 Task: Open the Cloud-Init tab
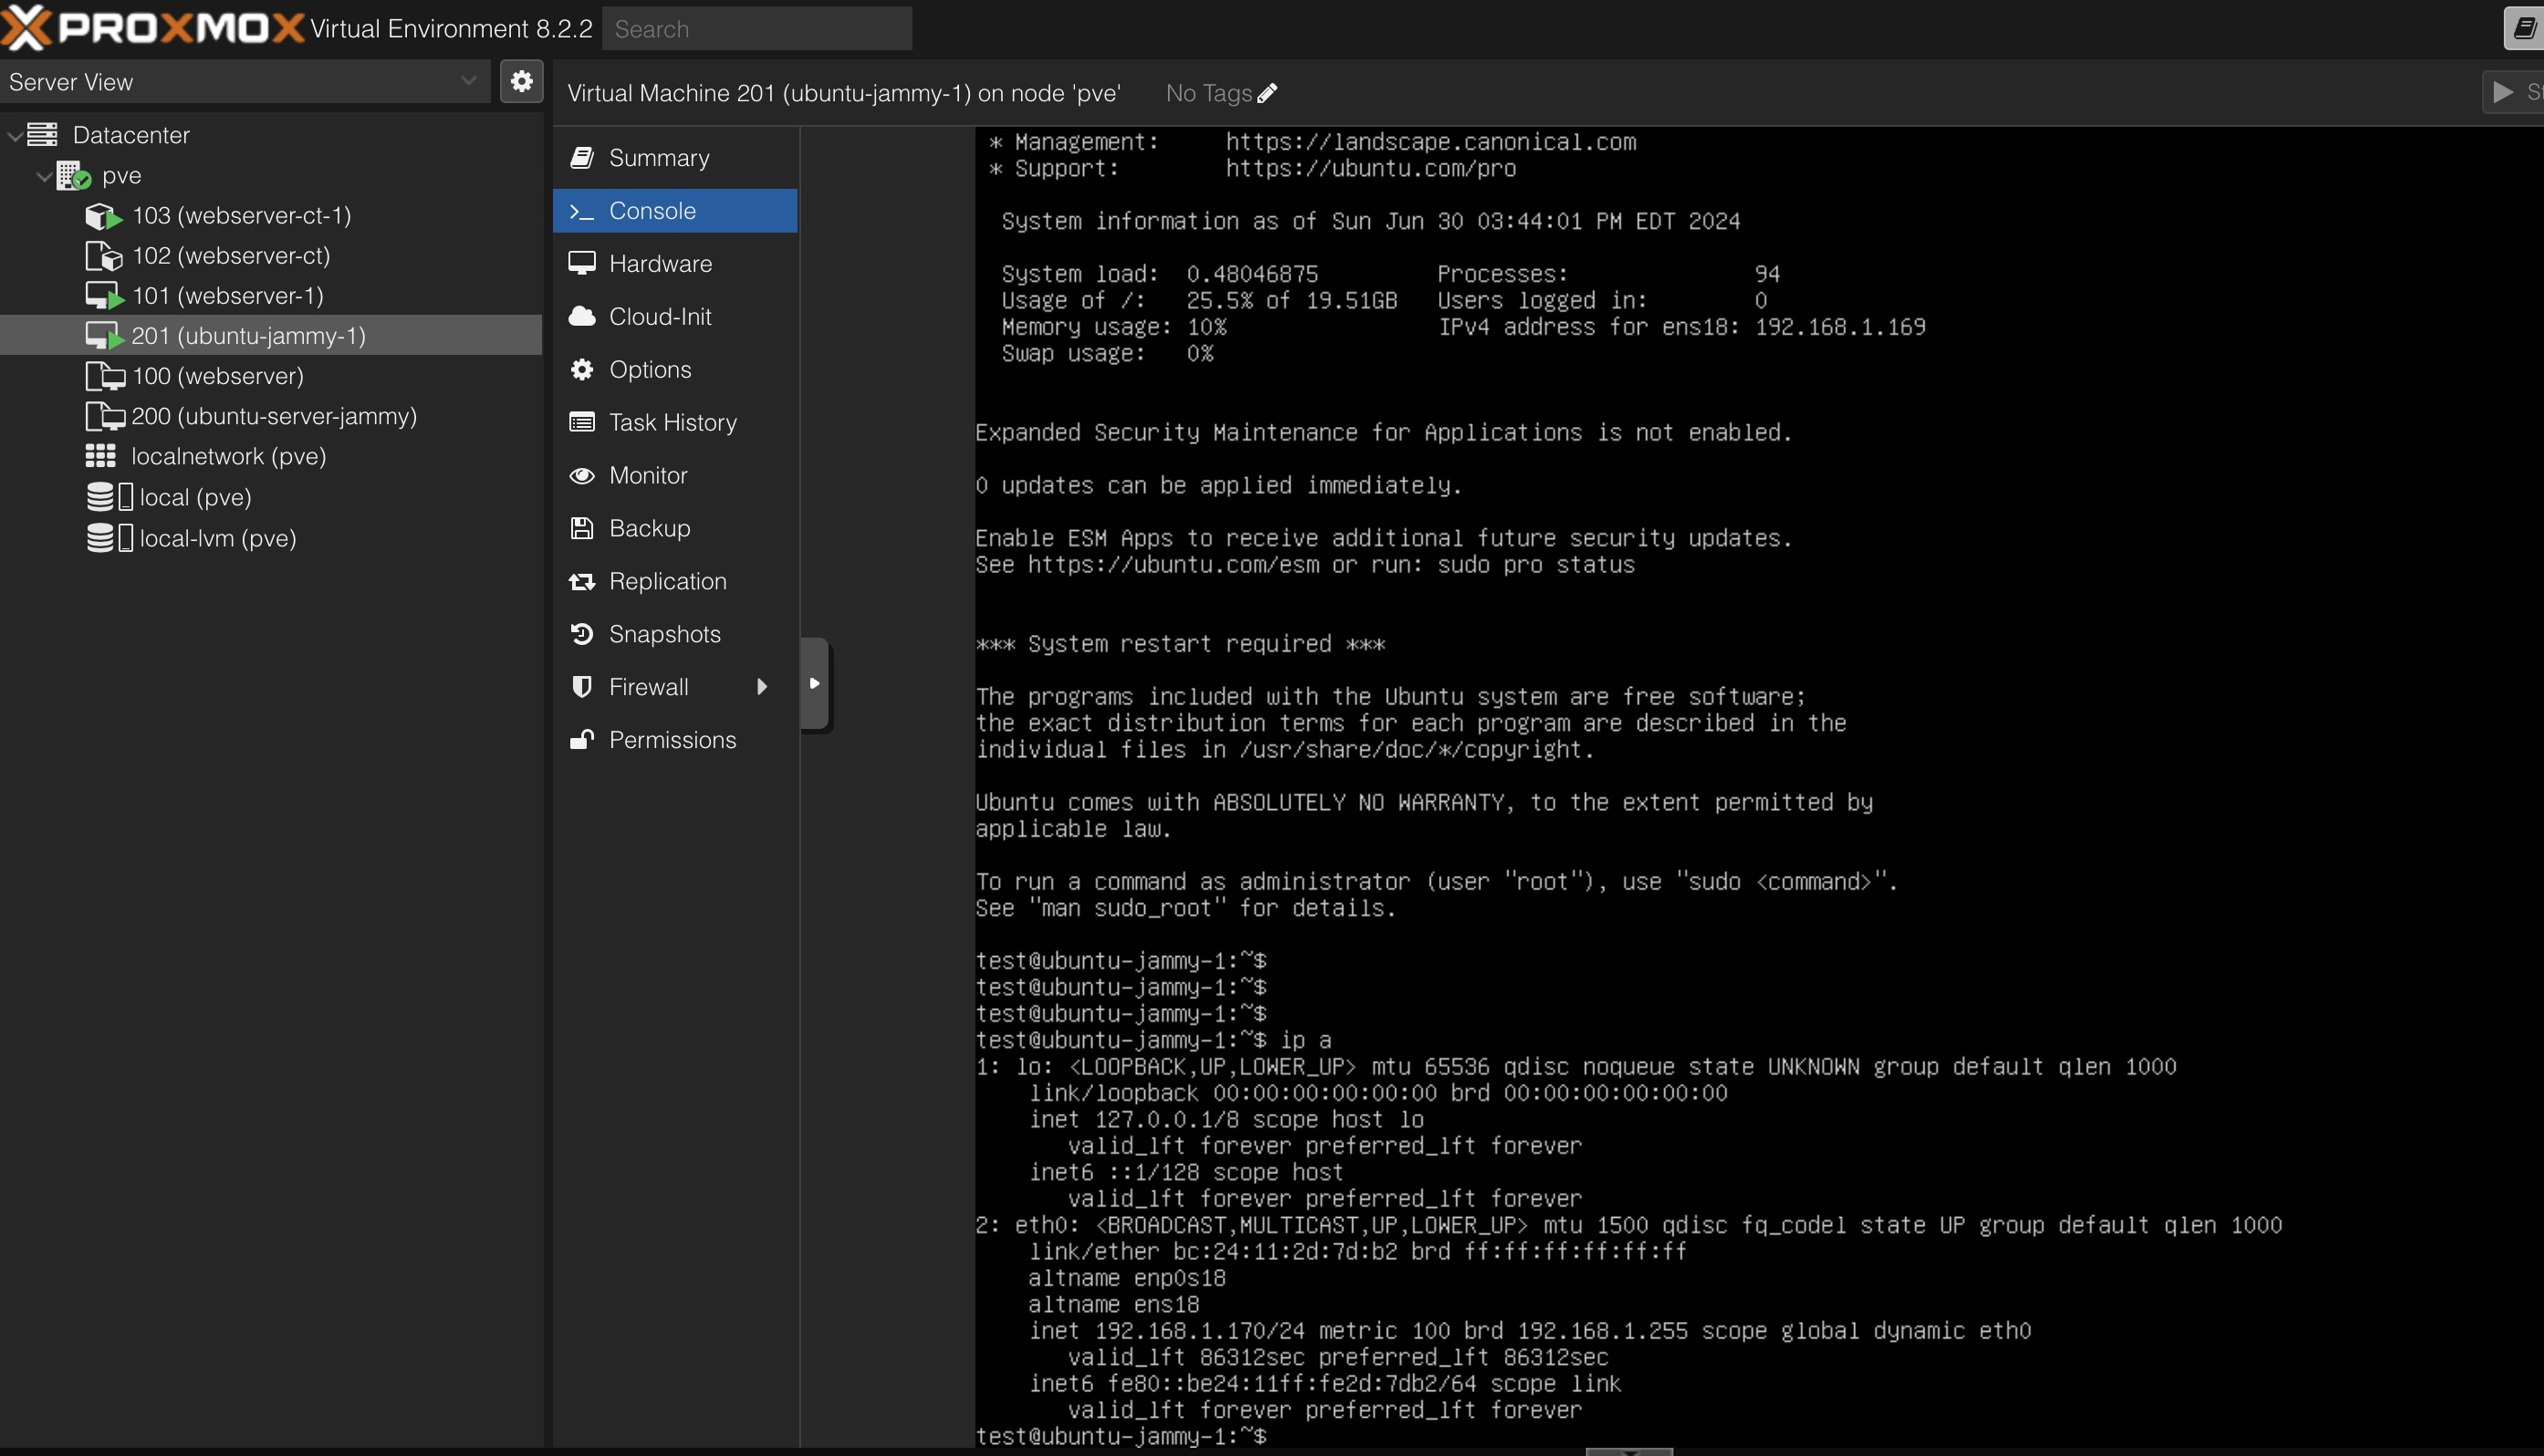(675, 317)
